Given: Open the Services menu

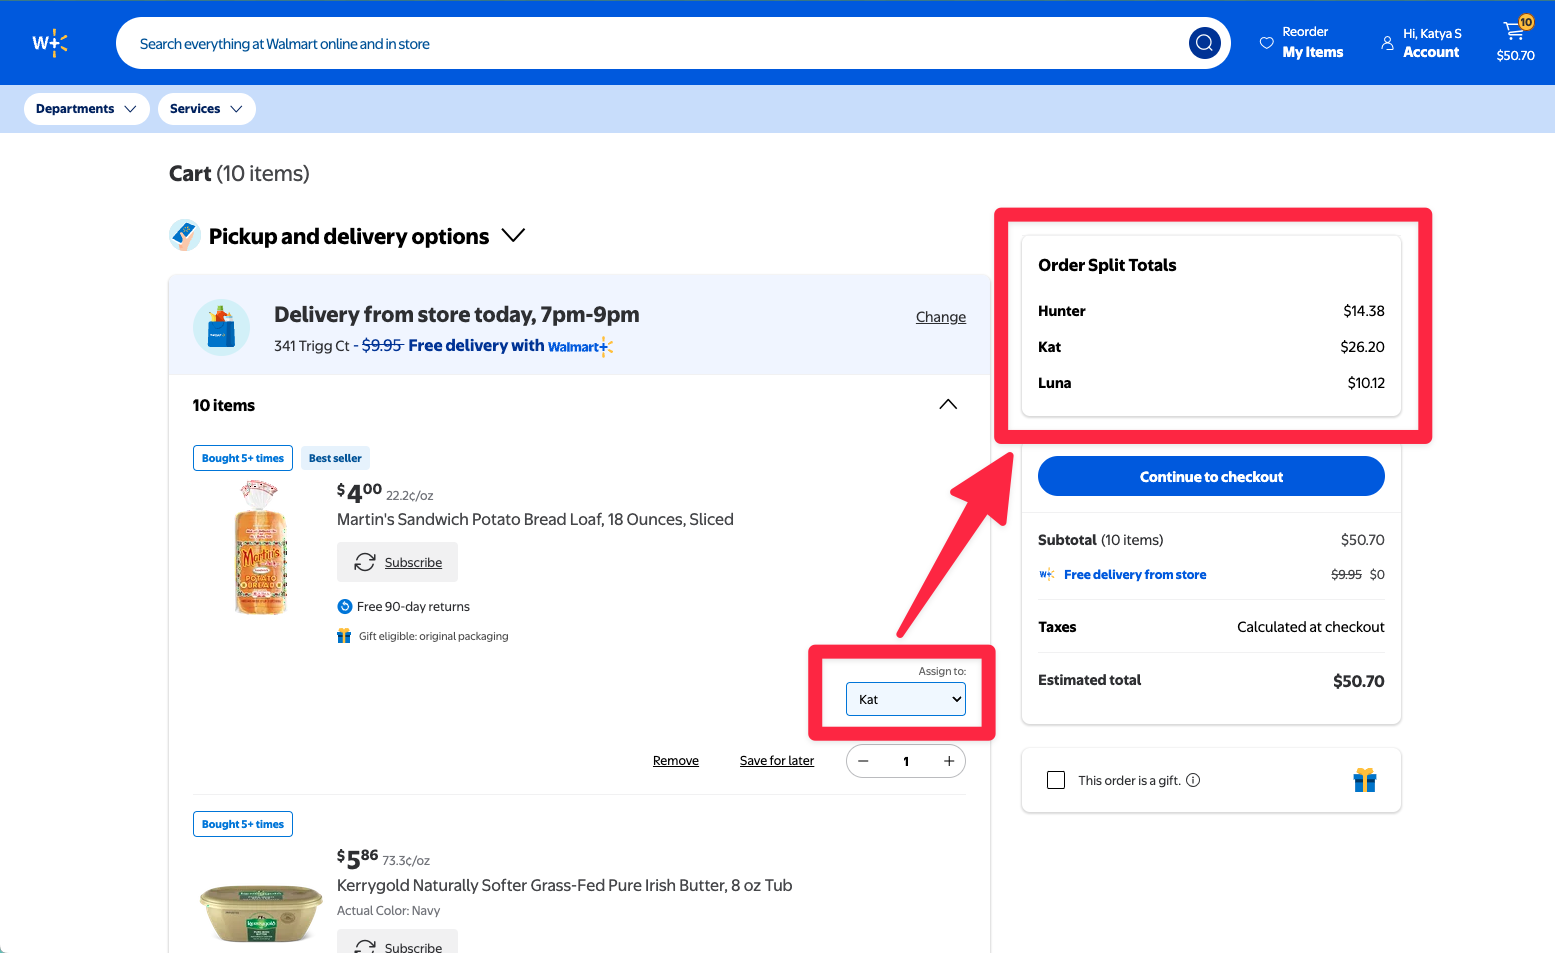Looking at the screenshot, I should [x=206, y=108].
